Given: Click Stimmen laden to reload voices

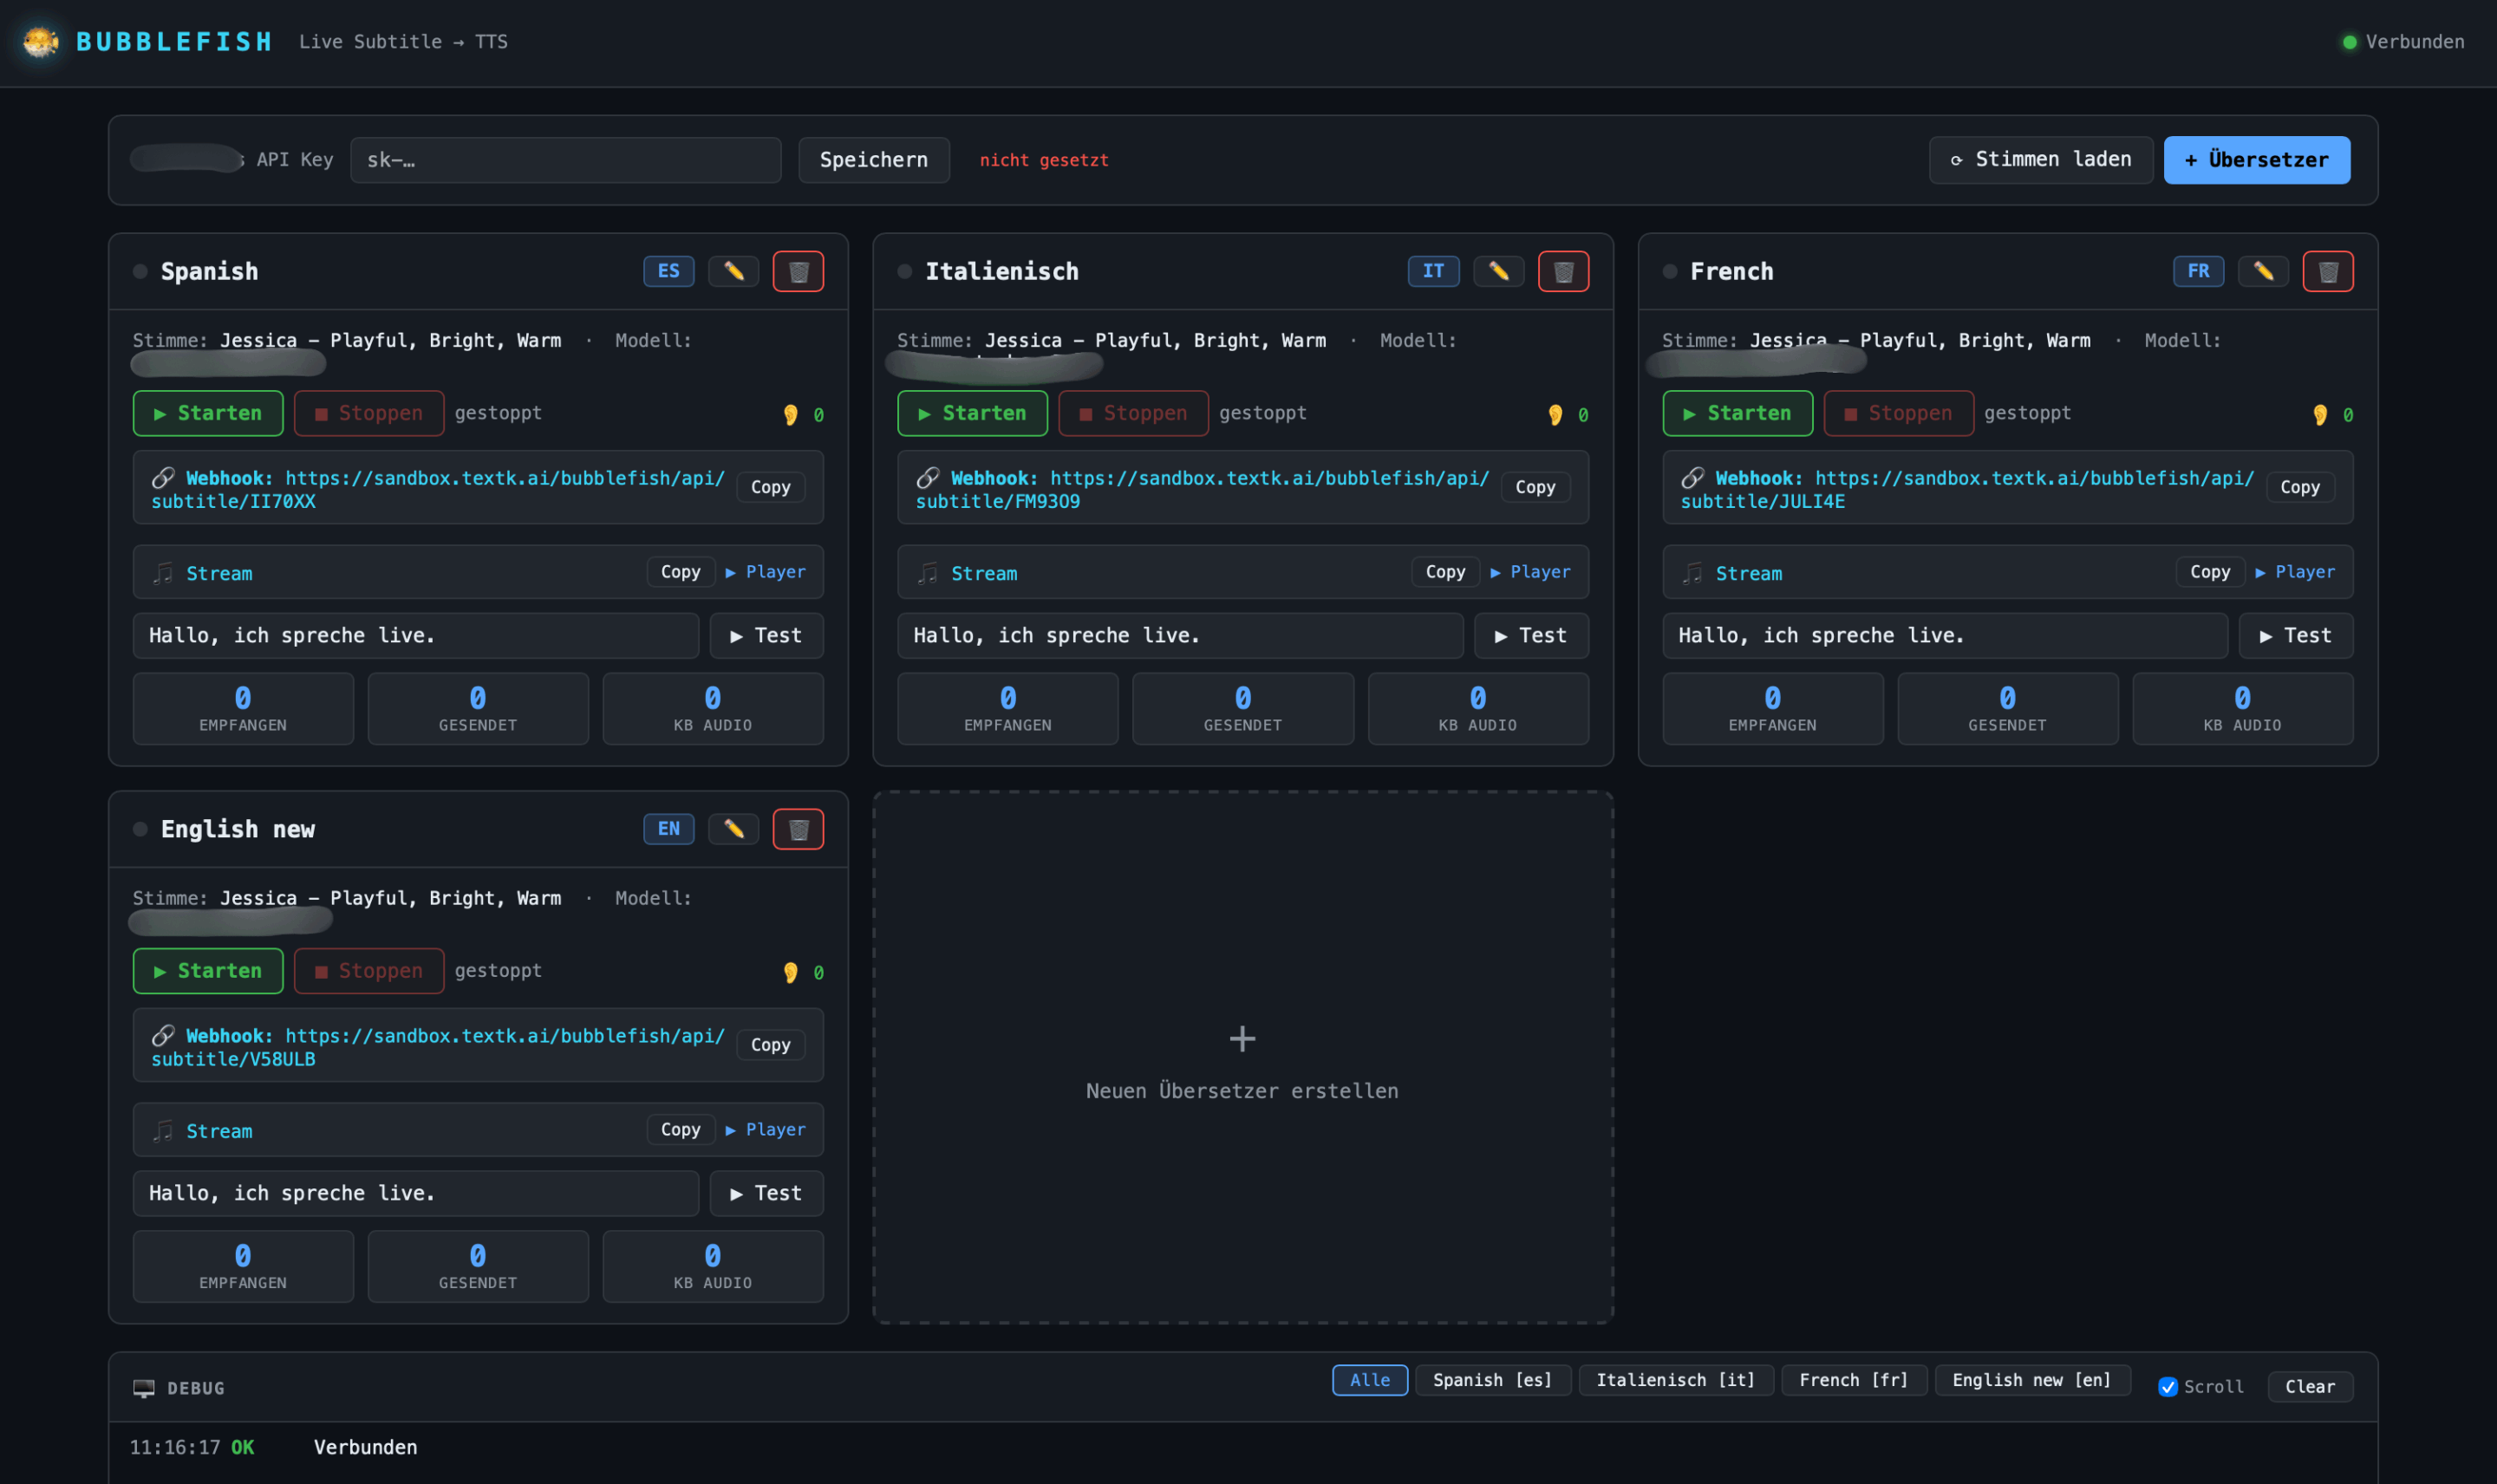Looking at the screenshot, I should click(x=2040, y=160).
